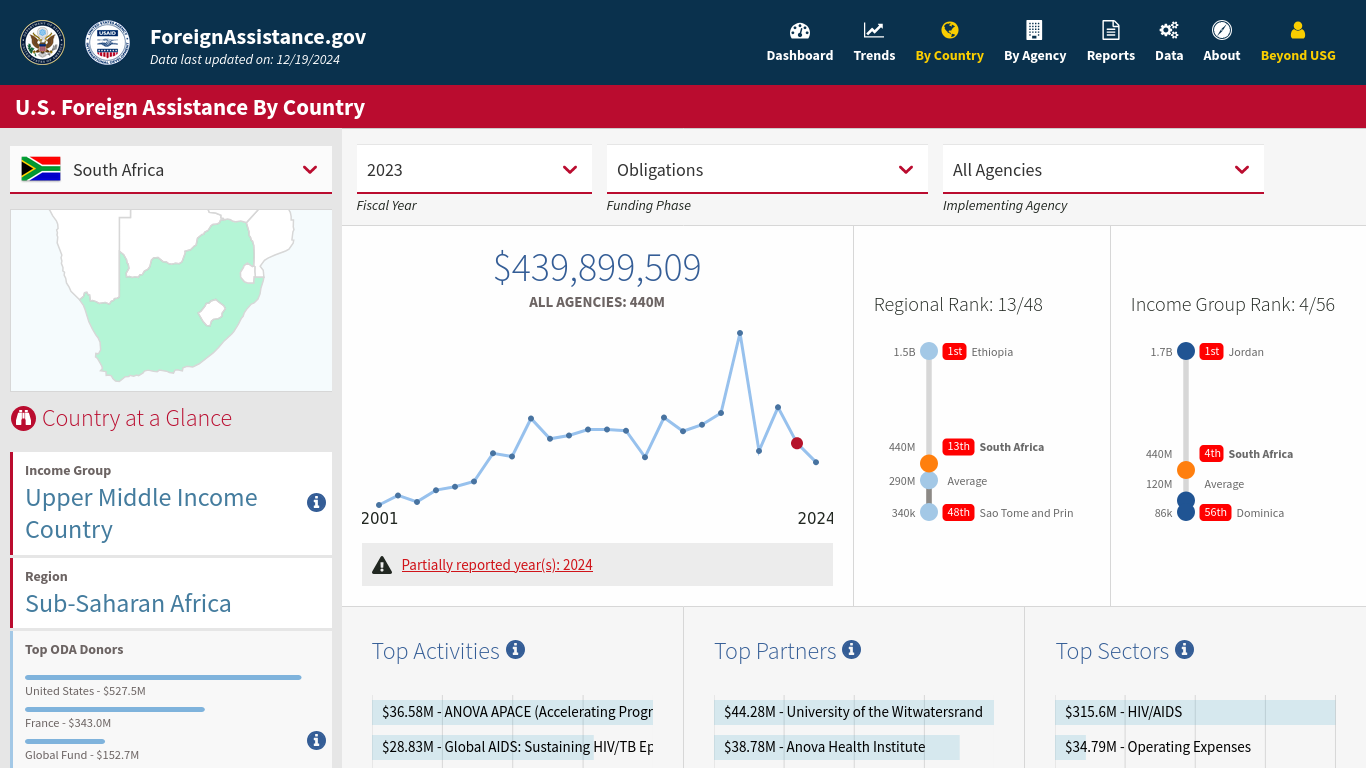Open the 2023 Fiscal Year dropdown
The height and width of the screenshot is (768, 1366).
point(474,170)
